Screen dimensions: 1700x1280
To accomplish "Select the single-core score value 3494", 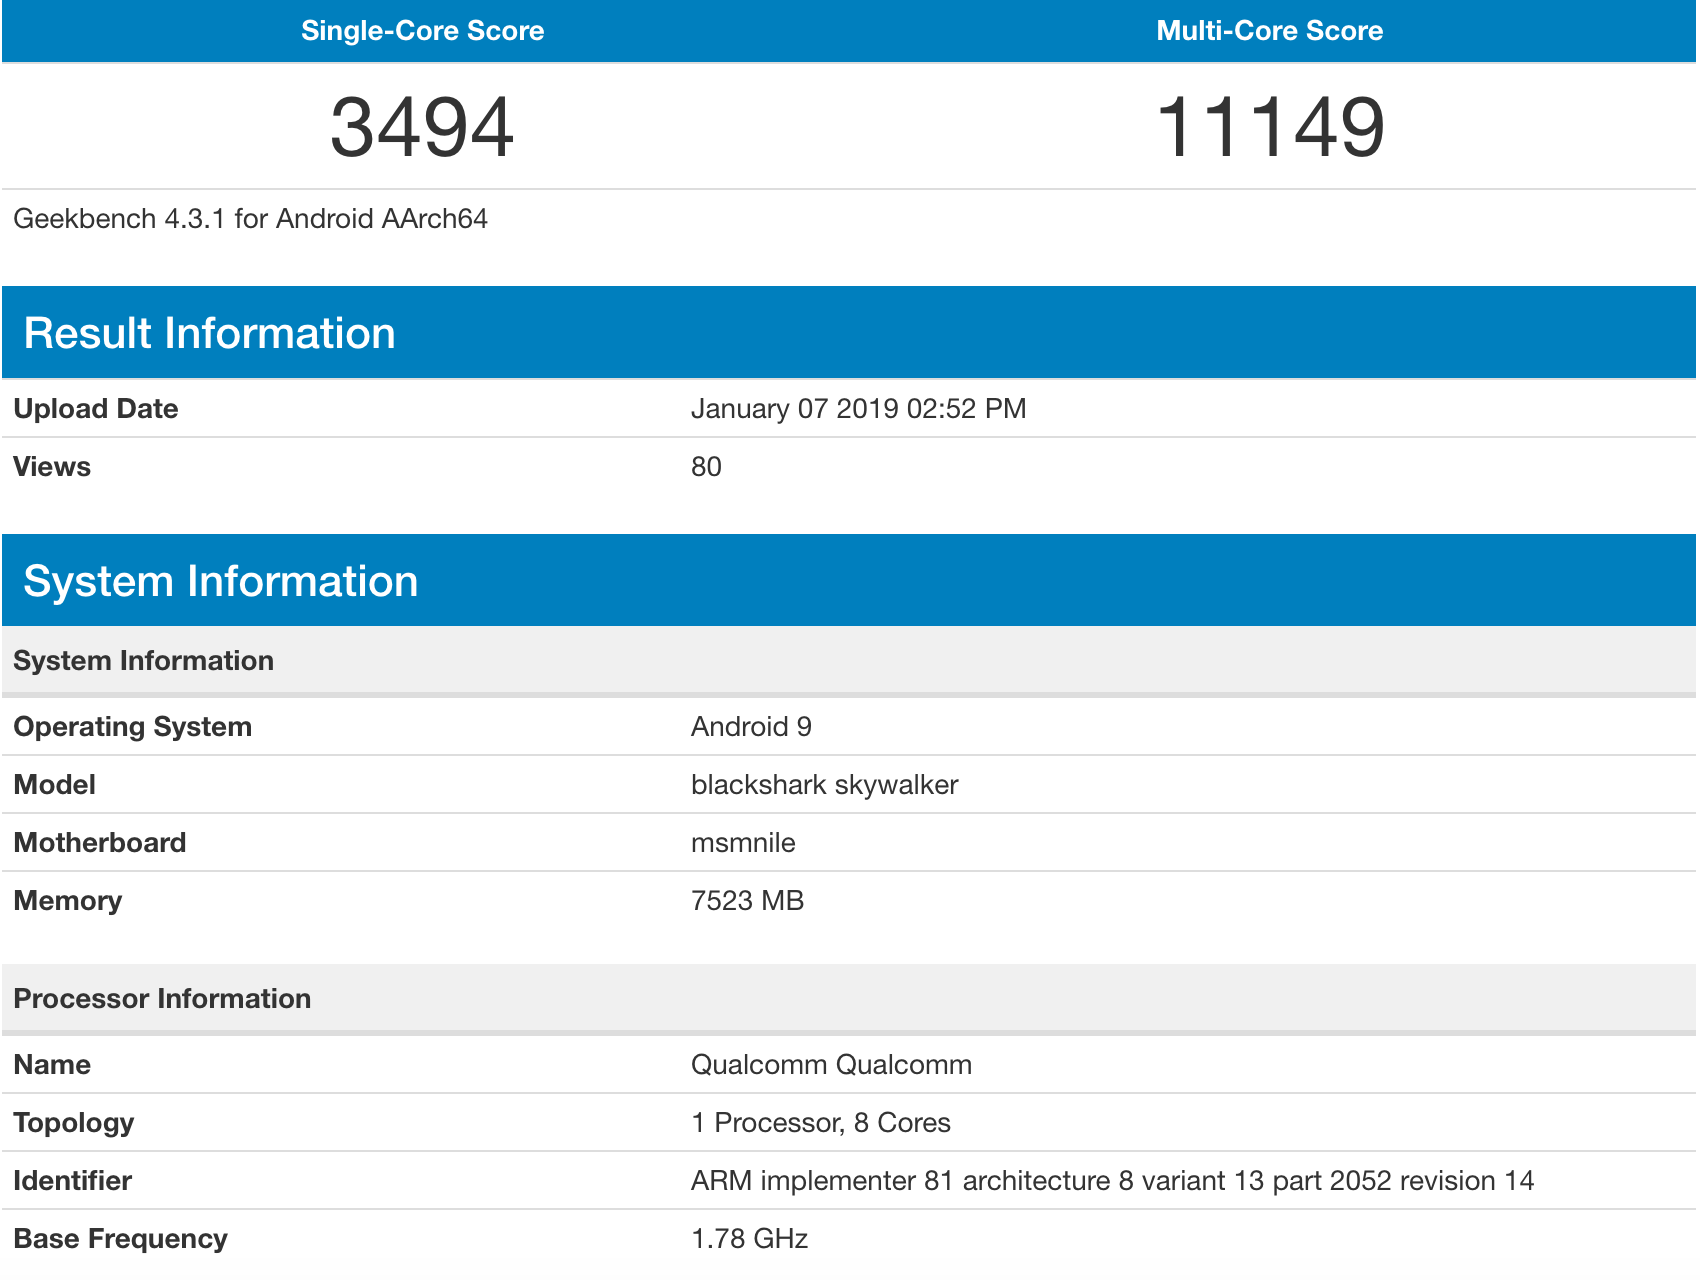I will point(422,127).
